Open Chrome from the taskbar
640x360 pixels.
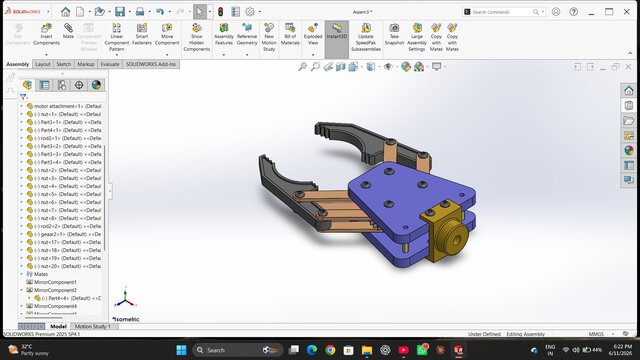pos(330,350)
